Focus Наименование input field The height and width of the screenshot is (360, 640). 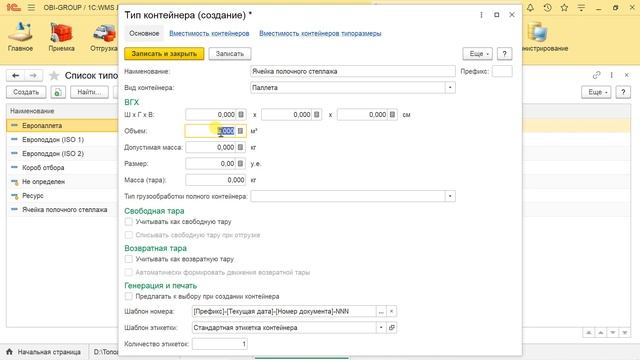pyautogui.click(x=353, y=71)
